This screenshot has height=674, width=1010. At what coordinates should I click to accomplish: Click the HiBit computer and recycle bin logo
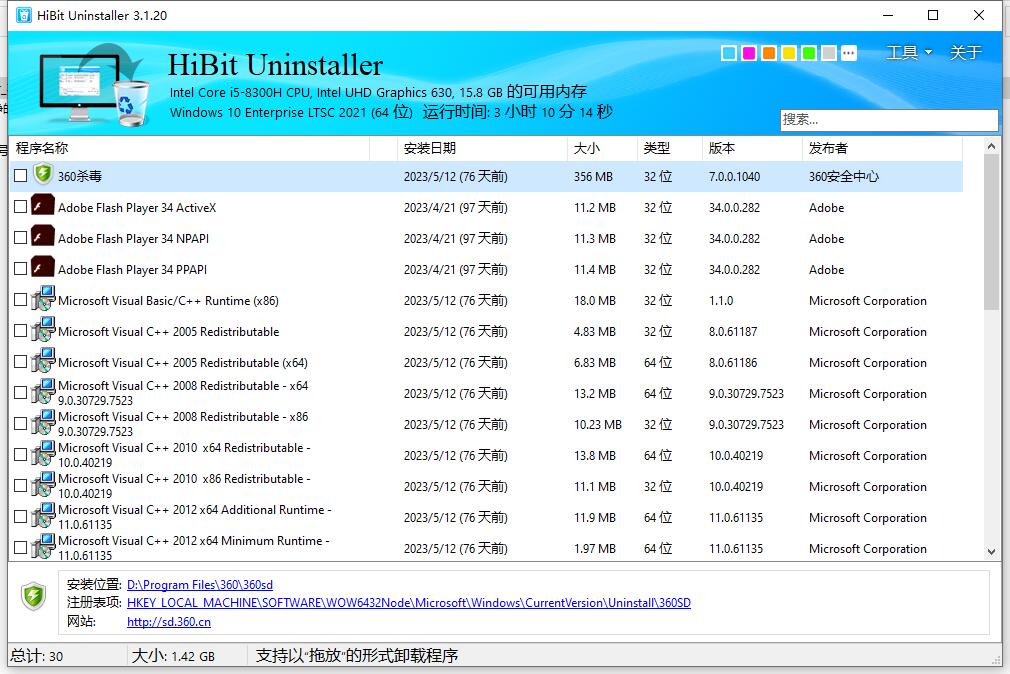tap(94, 84)
